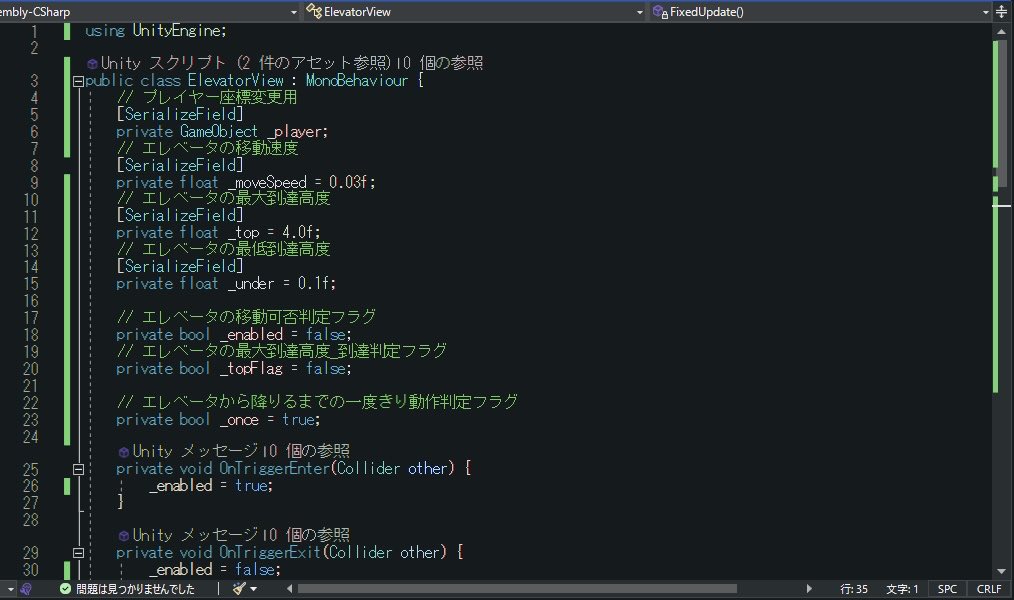Click '[SerializeField]' attribute on line 5

point(180,114)
